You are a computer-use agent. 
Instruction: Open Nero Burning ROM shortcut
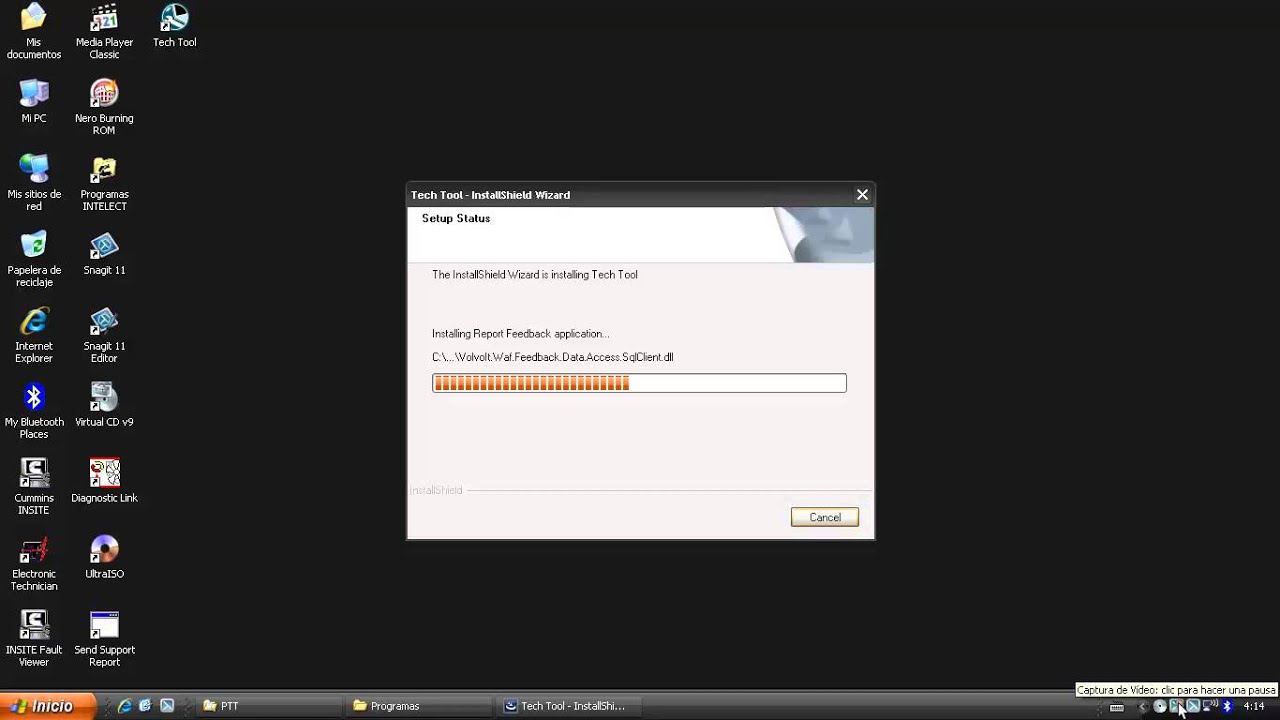click(104, 106)
